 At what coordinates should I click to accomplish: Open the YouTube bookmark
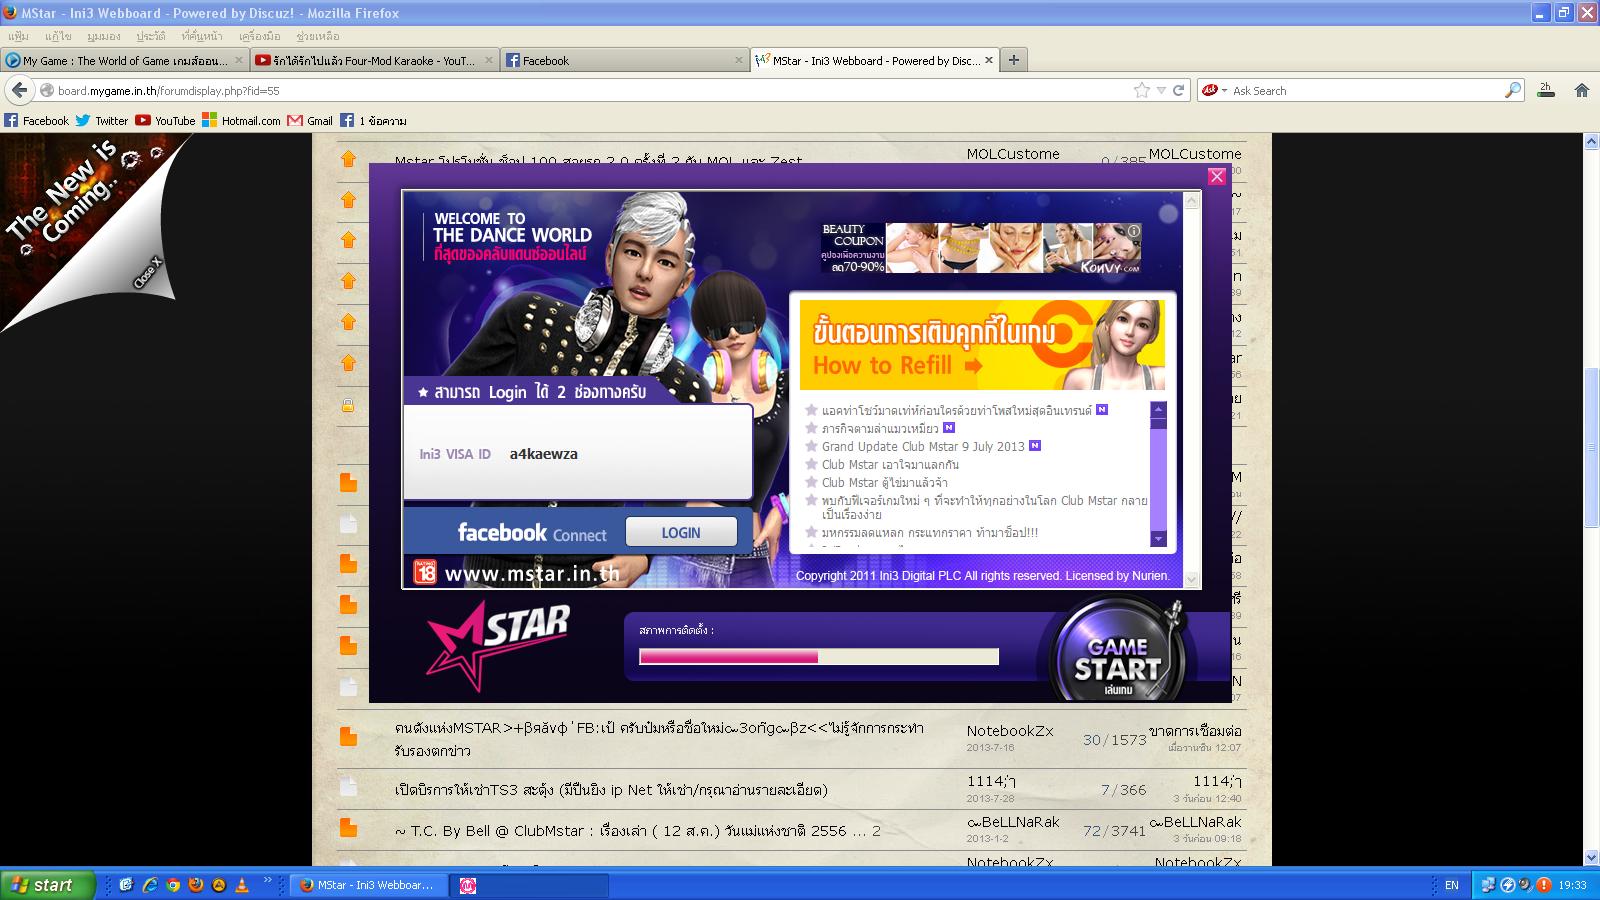coord(165,120)
